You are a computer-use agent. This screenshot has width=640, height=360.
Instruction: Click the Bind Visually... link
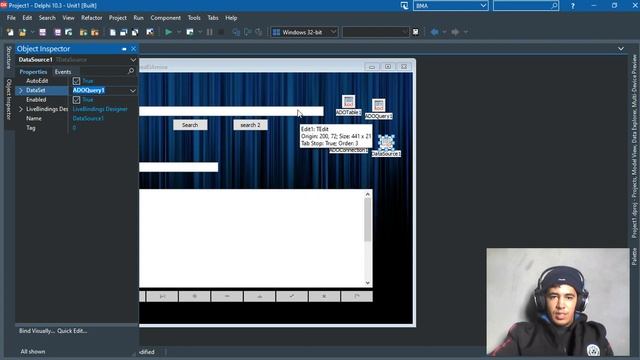[x=36, y=331]
